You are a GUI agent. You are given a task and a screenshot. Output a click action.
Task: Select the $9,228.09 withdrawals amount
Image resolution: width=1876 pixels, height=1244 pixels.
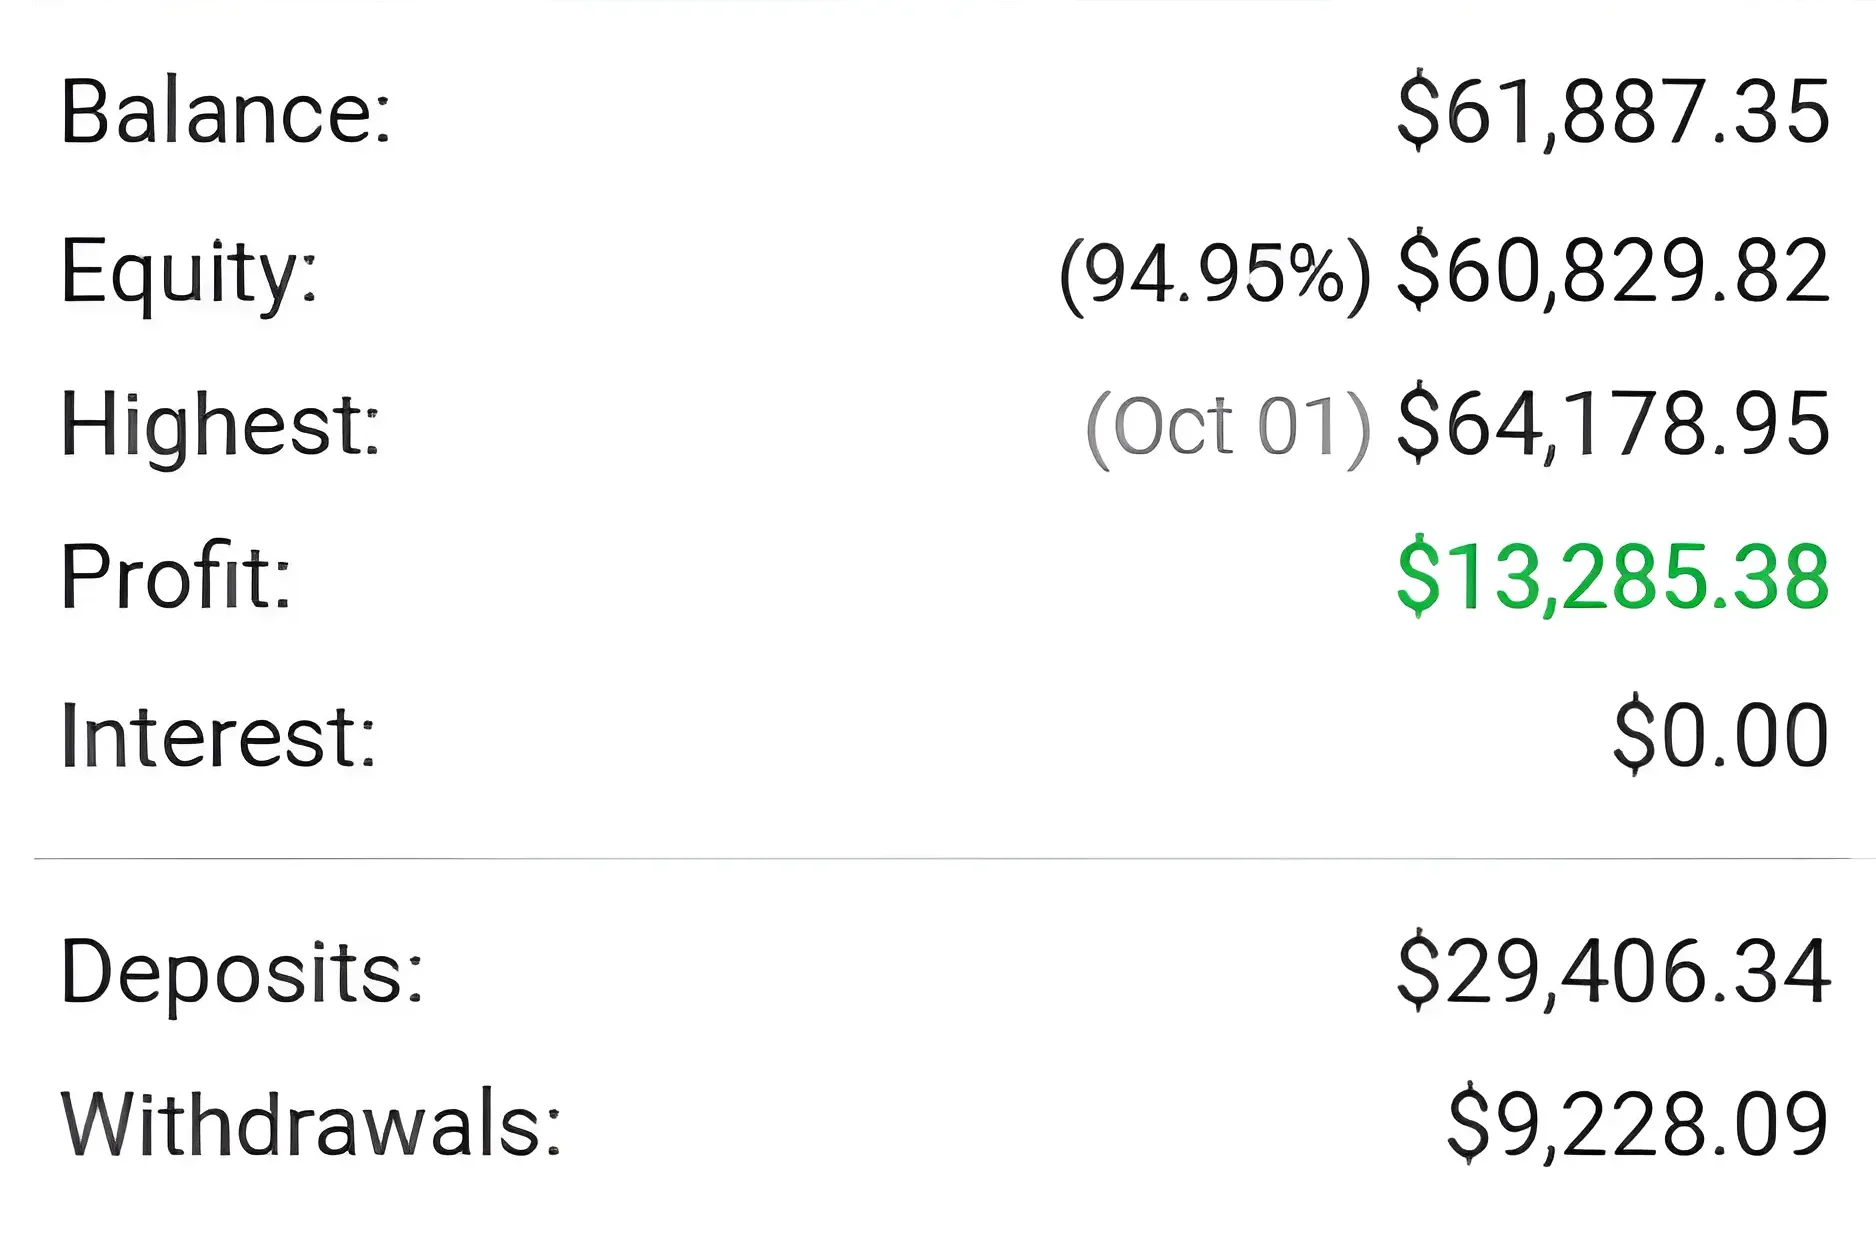coord(1638,1125)
